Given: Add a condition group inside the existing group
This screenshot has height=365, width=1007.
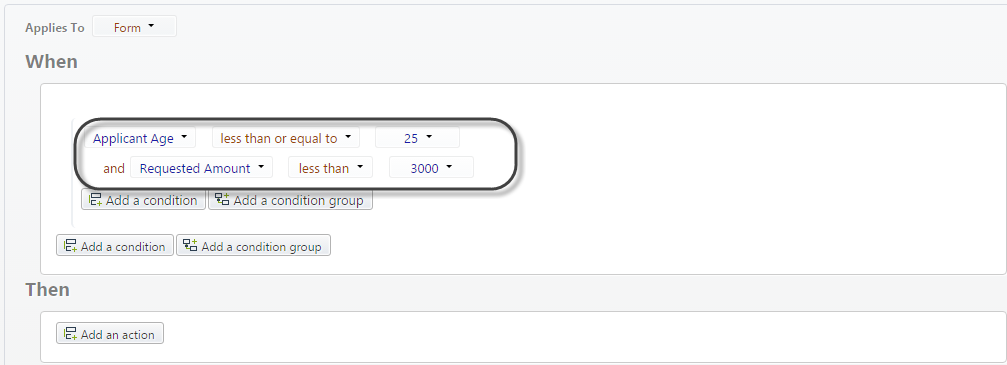Looking at the screenshot, I should click(x=290, y=200).
